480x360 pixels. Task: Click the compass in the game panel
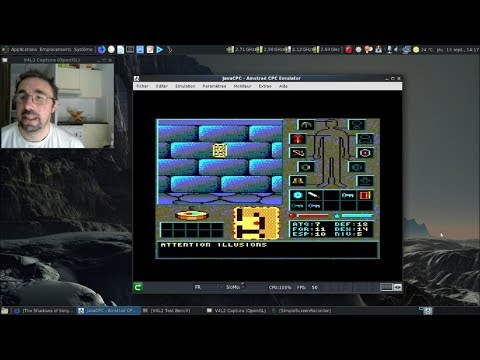coord(192,214)
